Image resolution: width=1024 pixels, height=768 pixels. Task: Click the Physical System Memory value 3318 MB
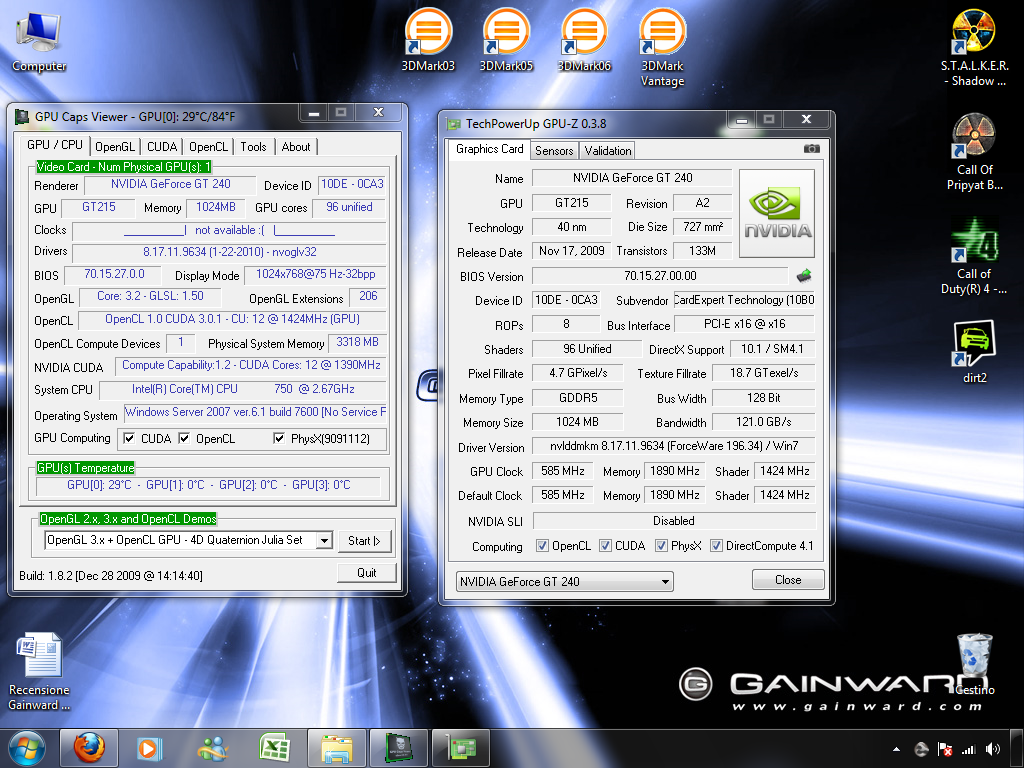pos(357,342)
